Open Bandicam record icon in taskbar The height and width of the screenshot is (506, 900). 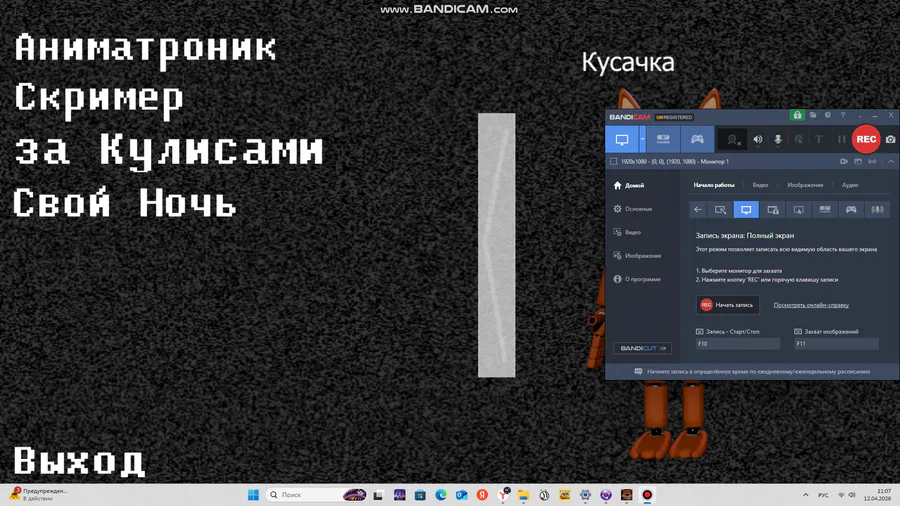[x=647, y=495]
